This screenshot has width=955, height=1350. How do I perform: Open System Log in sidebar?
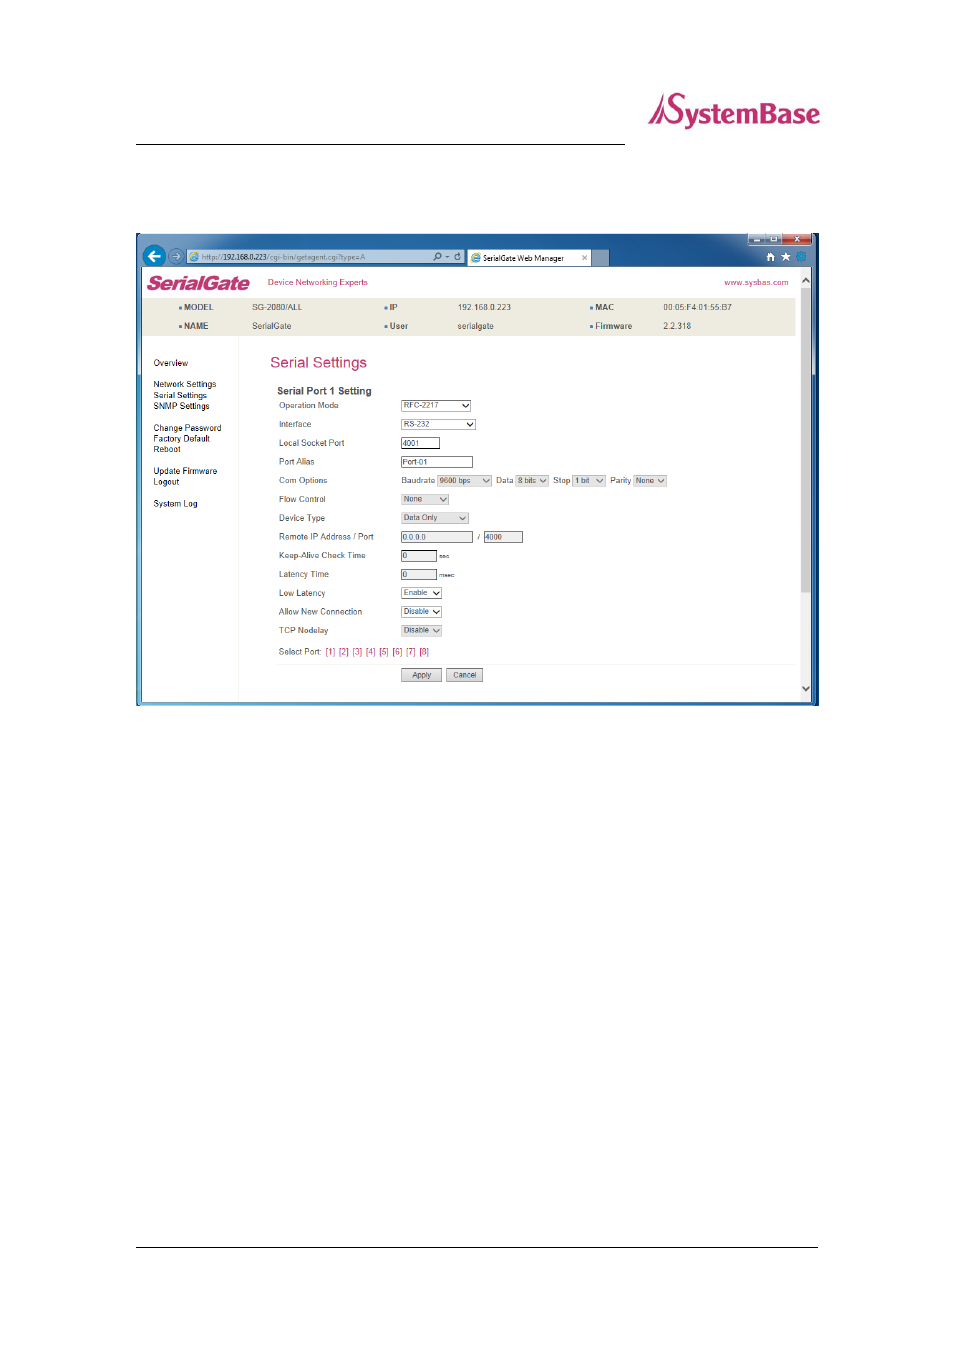(176, 504)
